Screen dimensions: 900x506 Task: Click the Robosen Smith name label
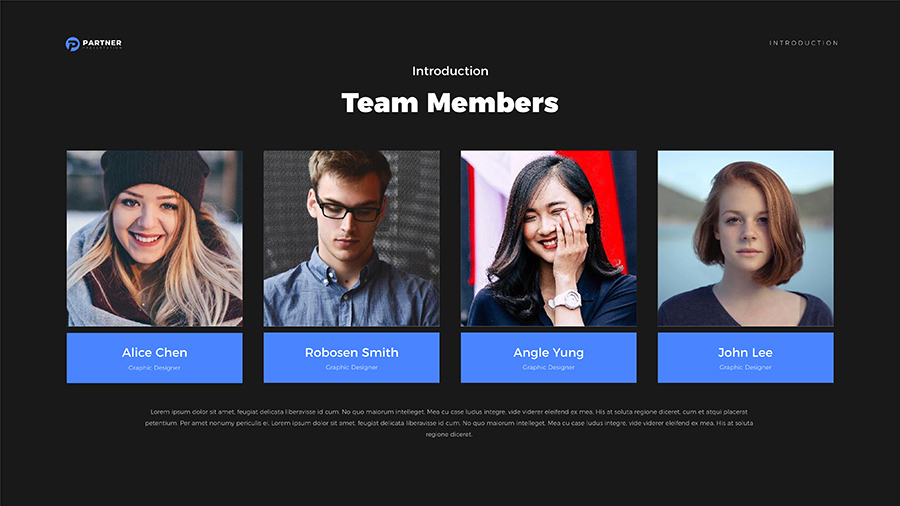coord(351,352)
